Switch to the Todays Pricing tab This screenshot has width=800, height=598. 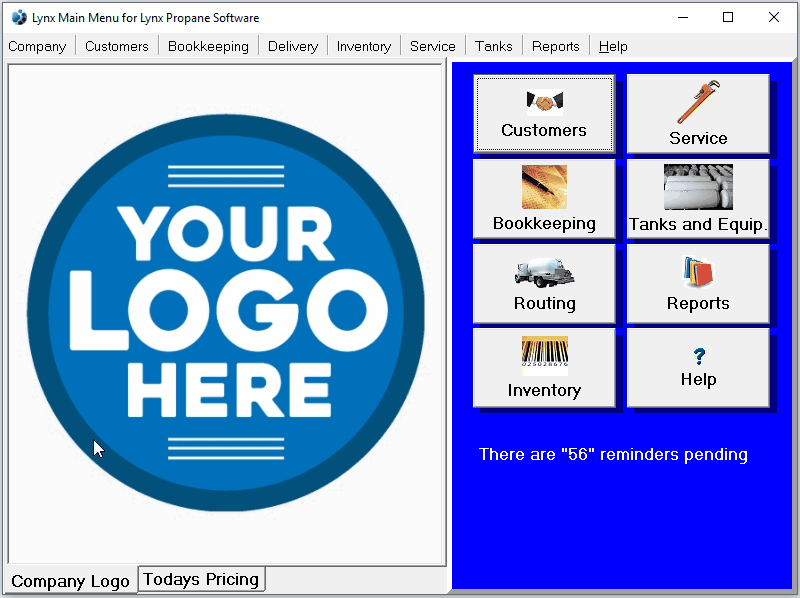201,578
